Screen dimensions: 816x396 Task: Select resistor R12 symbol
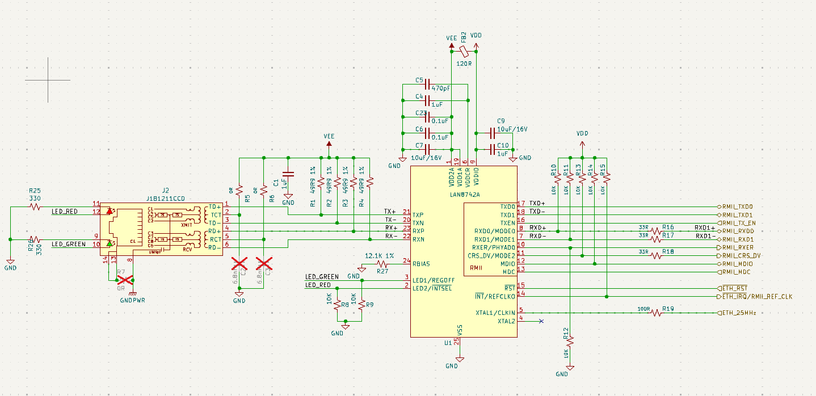point(570,342)
